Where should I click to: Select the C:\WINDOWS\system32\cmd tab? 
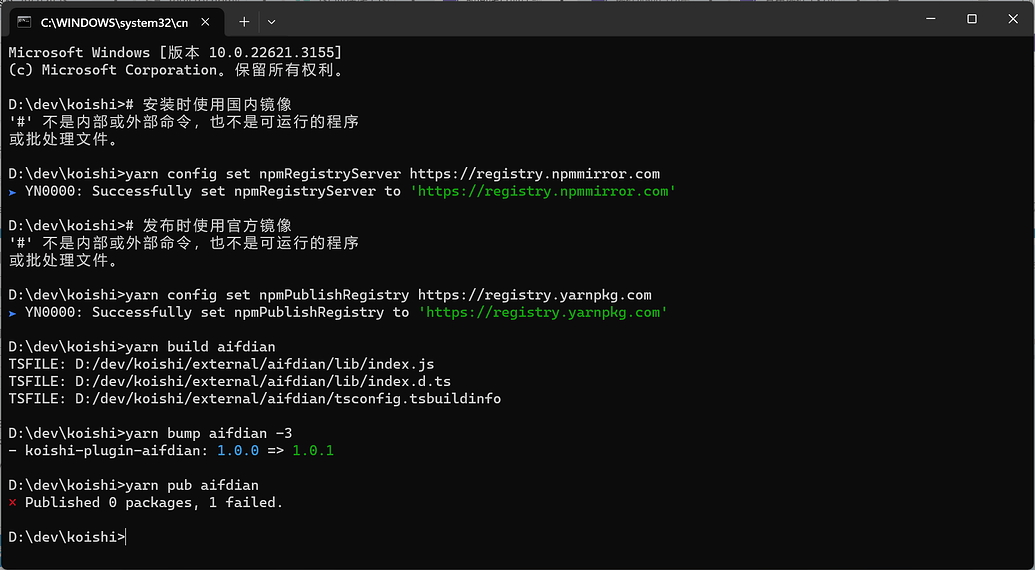click(110, 20)
